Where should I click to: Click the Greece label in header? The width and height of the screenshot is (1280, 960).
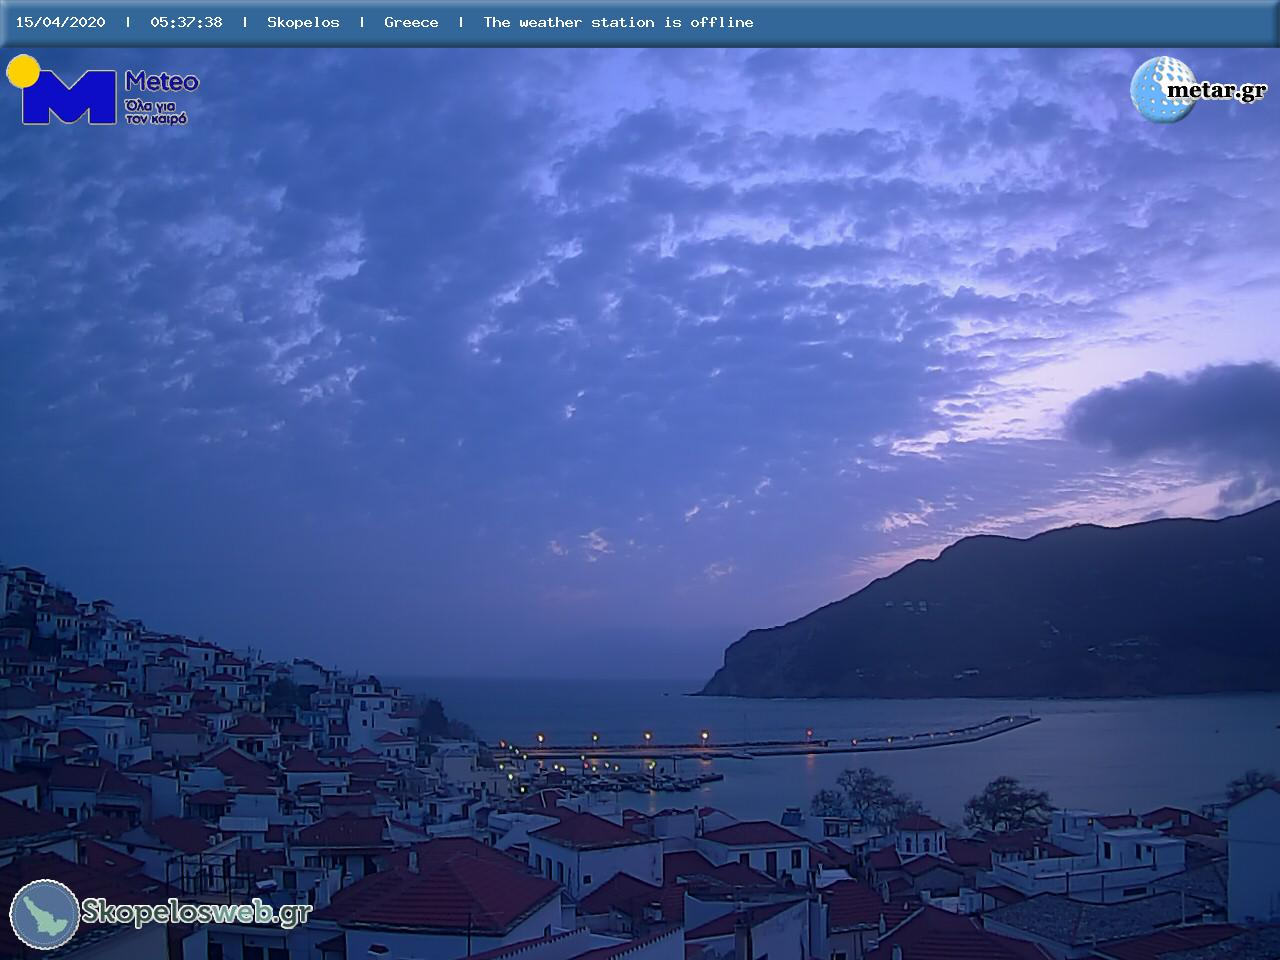pyautogui.click(x=411, y=22)
